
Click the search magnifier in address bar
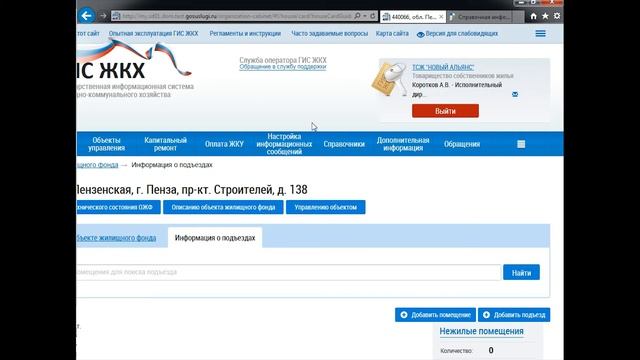(x=358, y=16)
